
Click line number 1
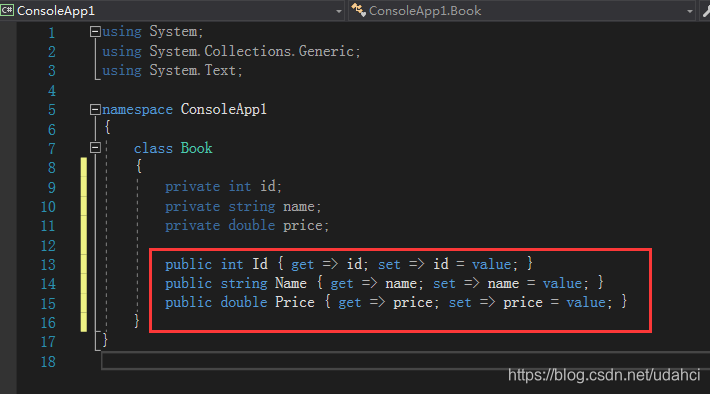coord(52,33)
